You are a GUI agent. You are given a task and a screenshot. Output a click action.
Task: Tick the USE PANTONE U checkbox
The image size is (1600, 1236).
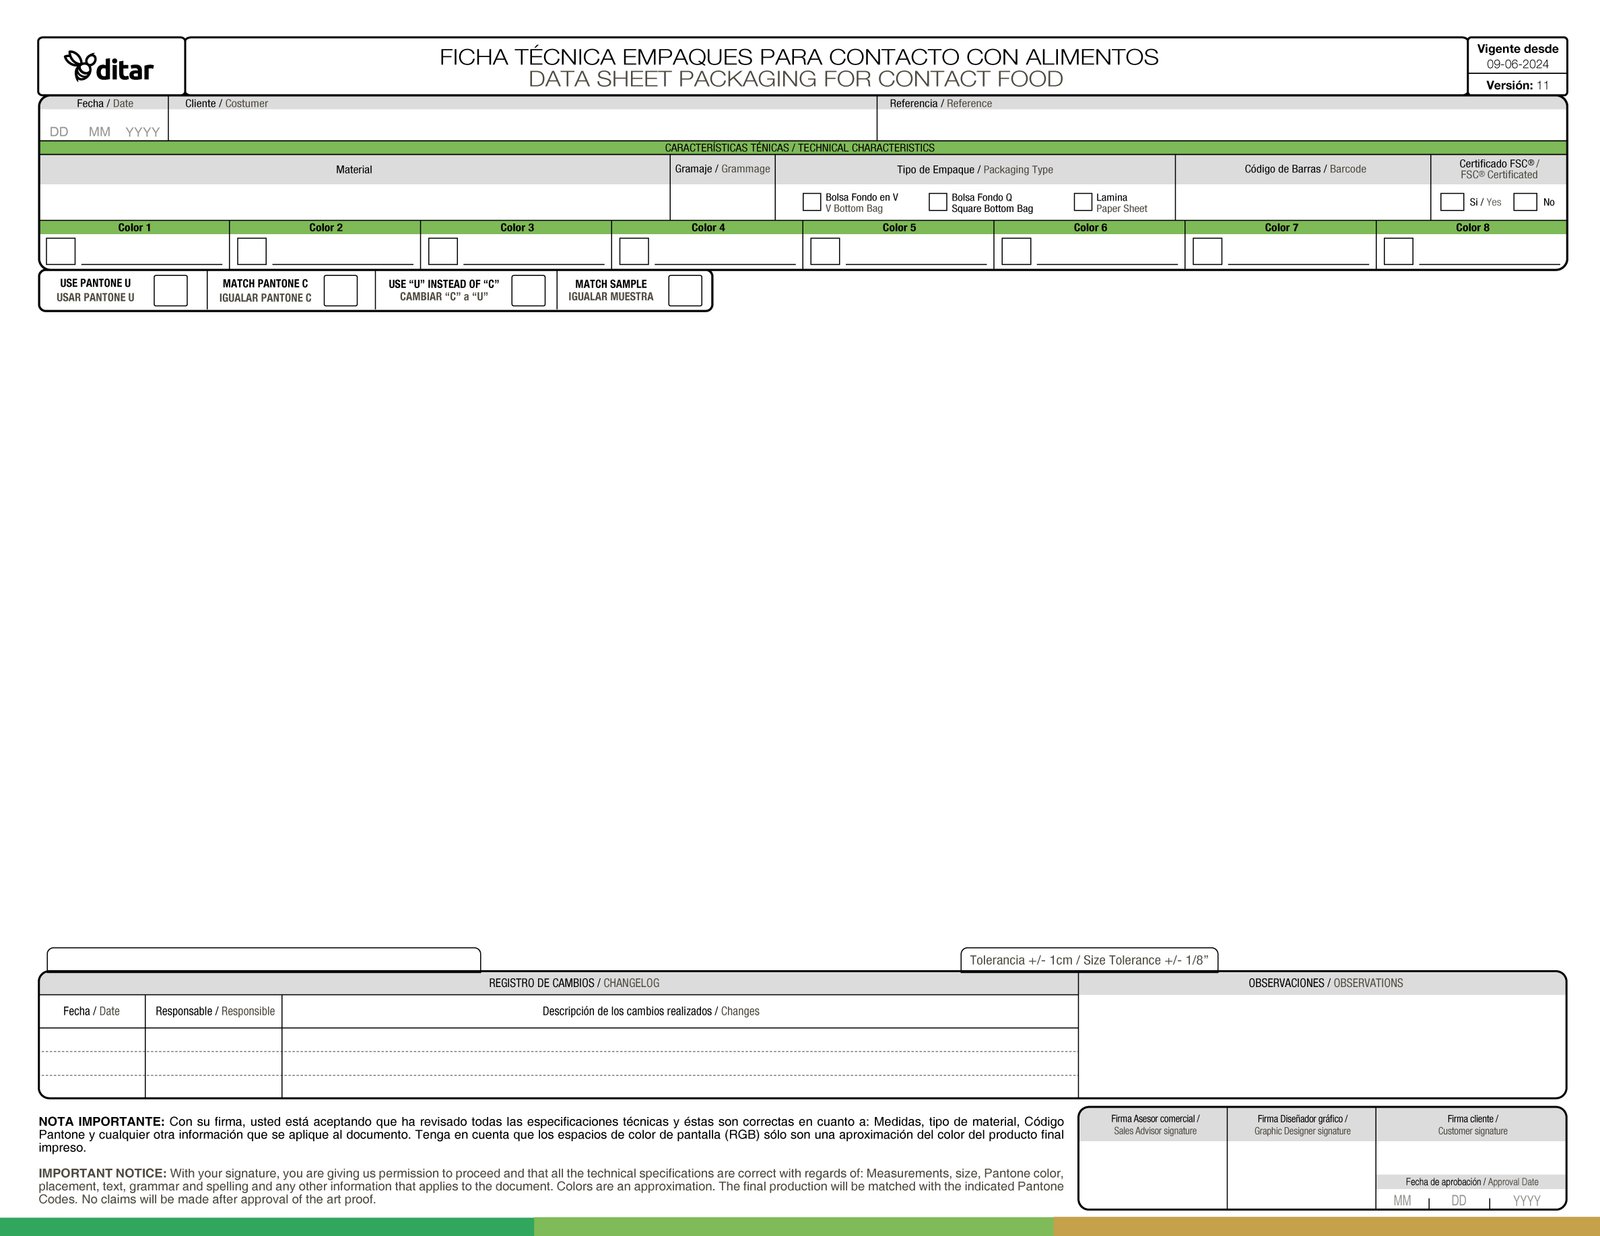(x=170, y=291)
